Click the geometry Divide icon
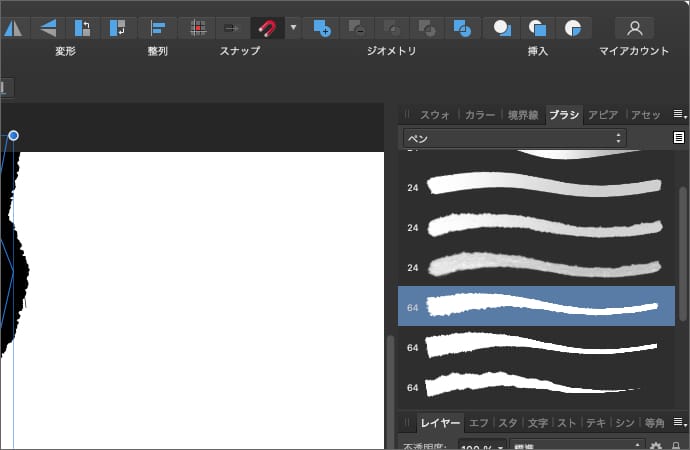Image resolution: width=690 pixels, height=450 pixels. (462, 27)
